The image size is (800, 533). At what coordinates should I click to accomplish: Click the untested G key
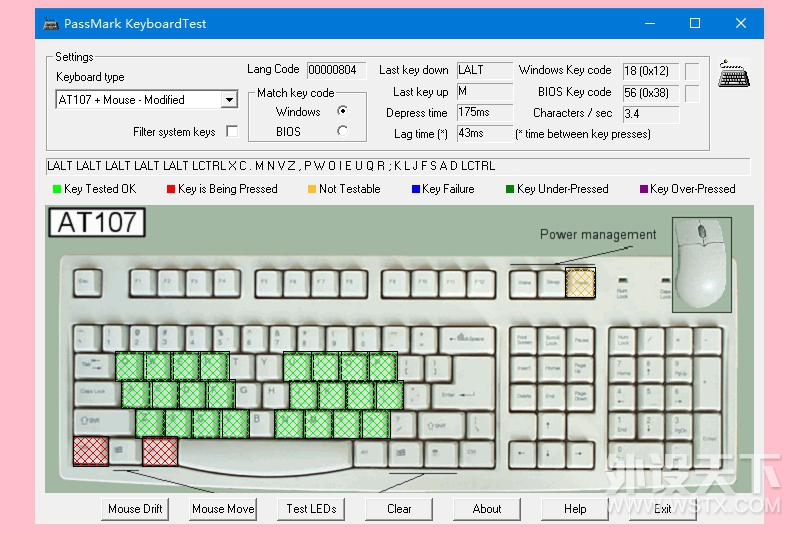[x=246, y=393]
